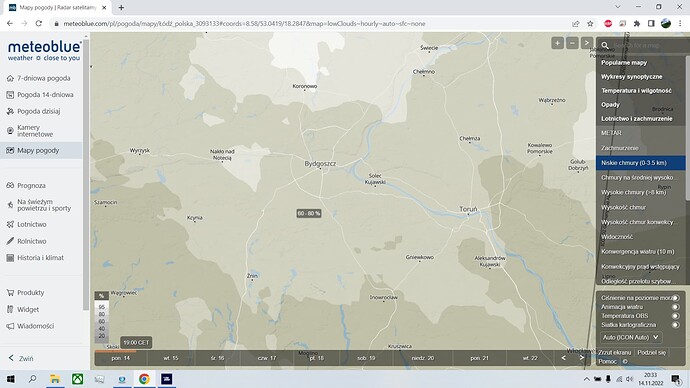Toggle Ciśnienie na poziomie morza overlay
This screenshot has width=690, height=388.
click(x=675, y=298)
